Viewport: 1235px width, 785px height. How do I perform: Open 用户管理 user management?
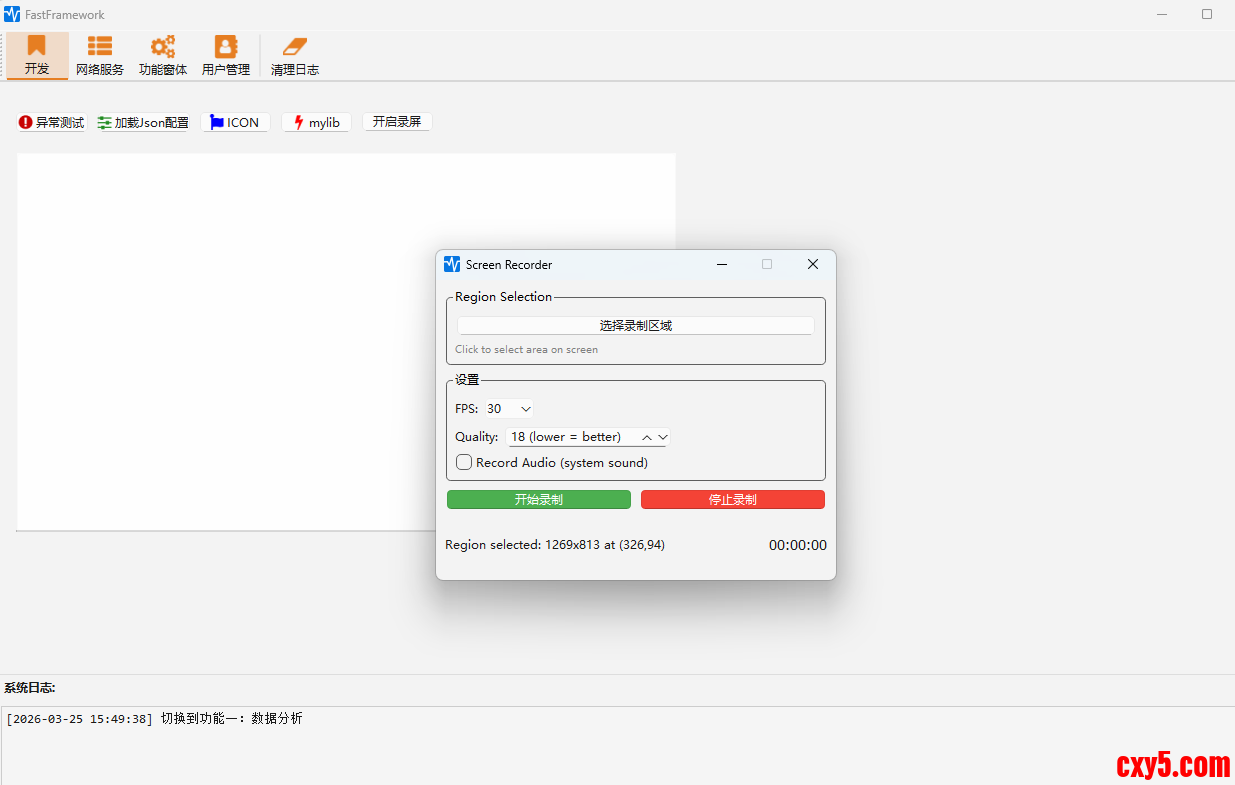pyautogui.click(x=226, y=56)
